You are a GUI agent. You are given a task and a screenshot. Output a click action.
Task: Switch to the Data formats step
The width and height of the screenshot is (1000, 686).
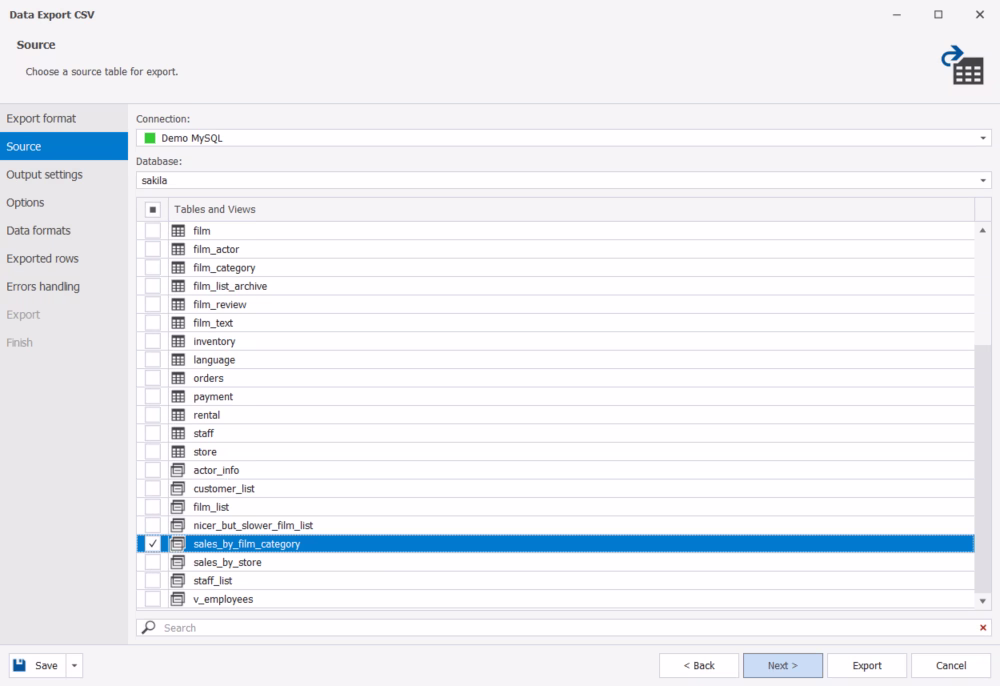(64, 231)
